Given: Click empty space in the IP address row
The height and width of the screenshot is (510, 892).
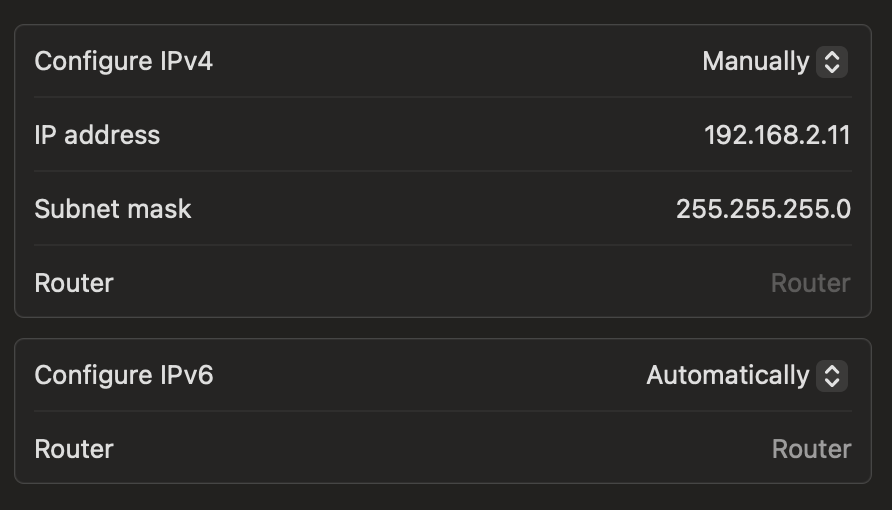Looking at the screenshot, I should point(430,135).
